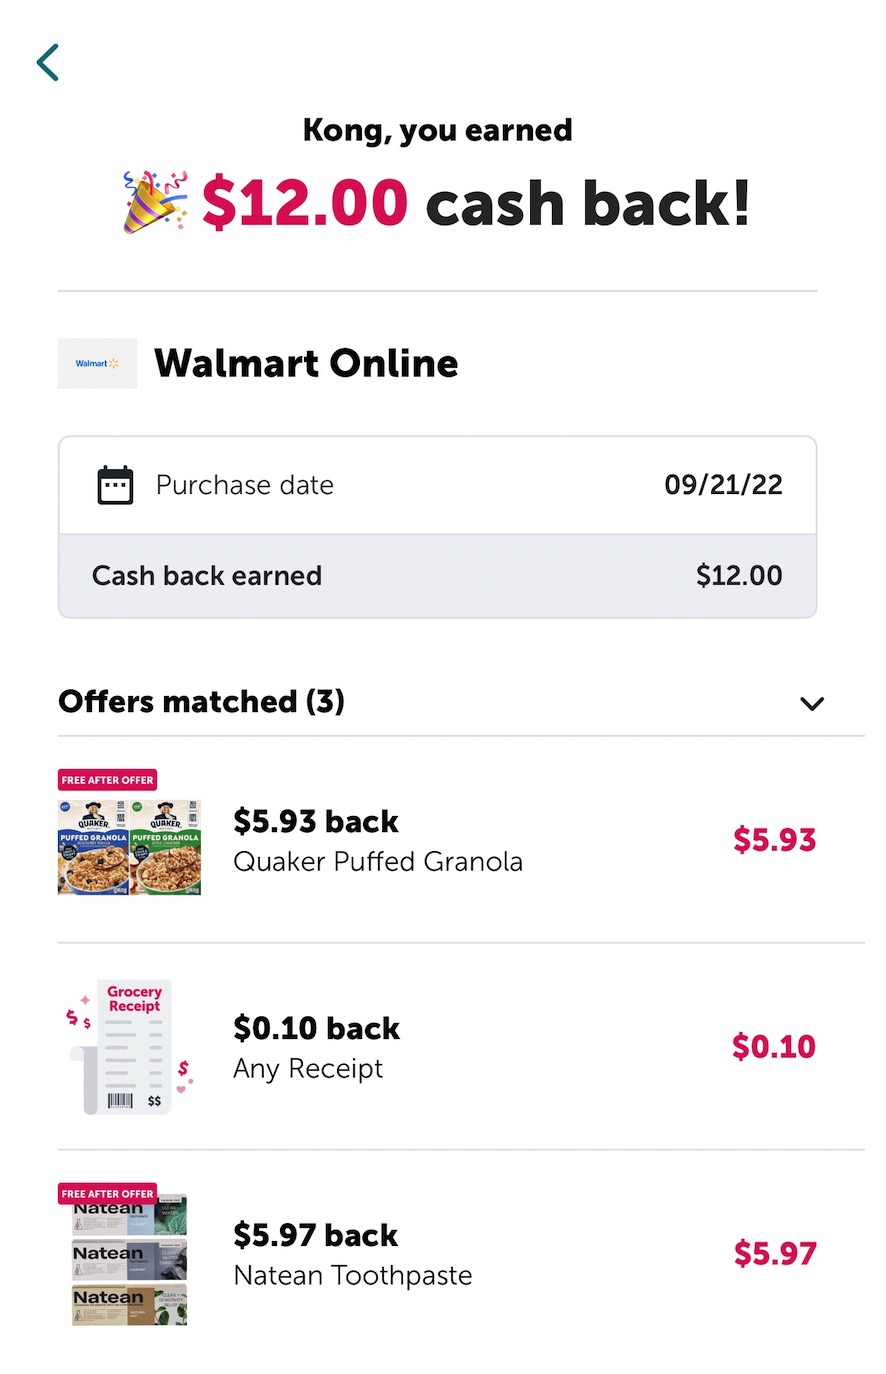Collapse the Offers matched chevron

pos(812,703)
